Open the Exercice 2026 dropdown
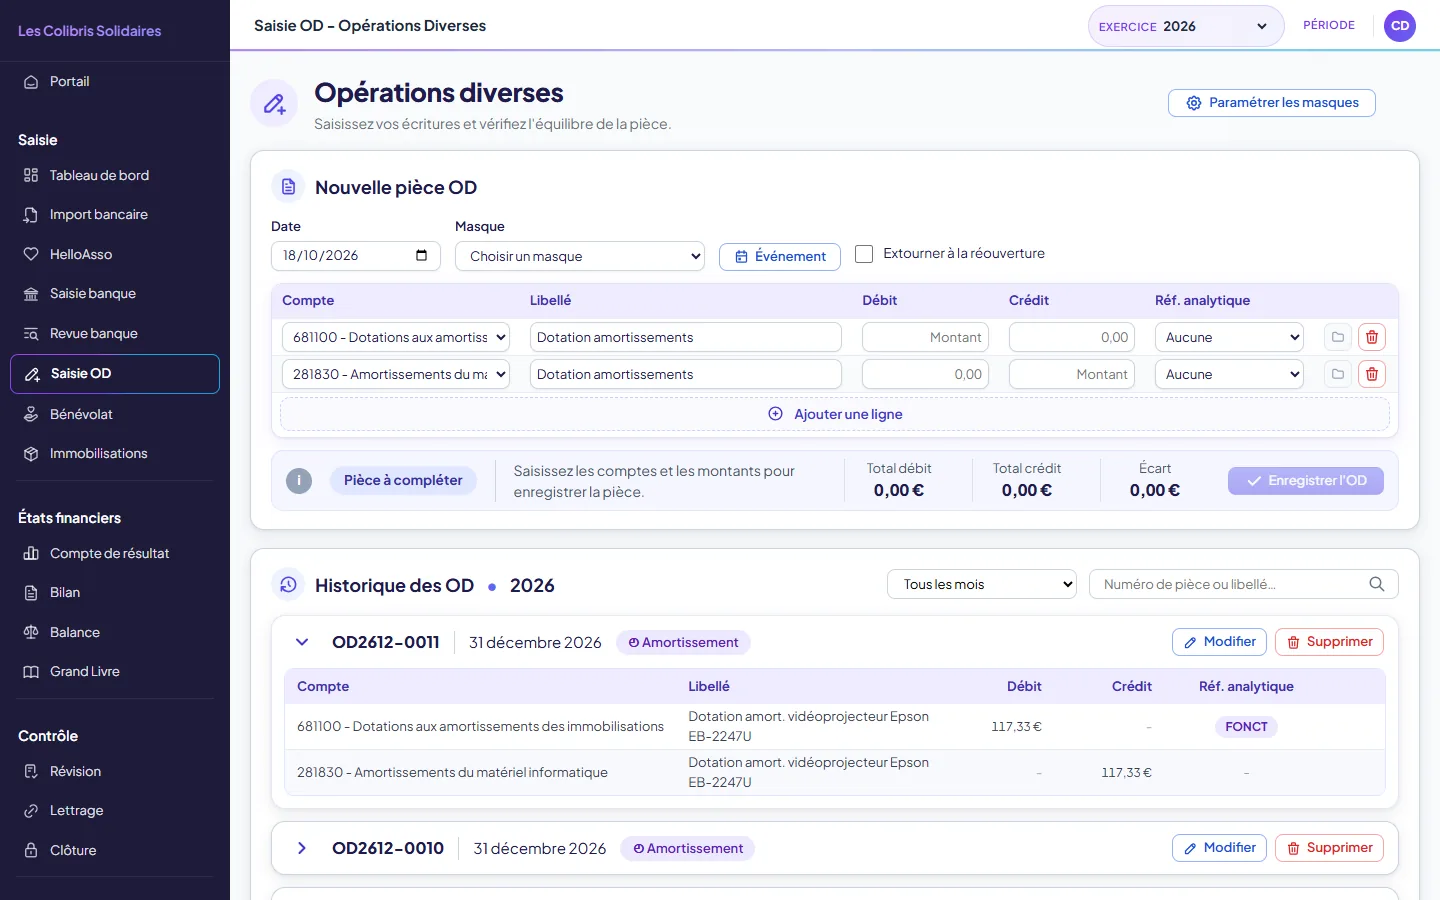Screen dimensions: 1440x900 pyautogui.click(x=1186, y=26)
